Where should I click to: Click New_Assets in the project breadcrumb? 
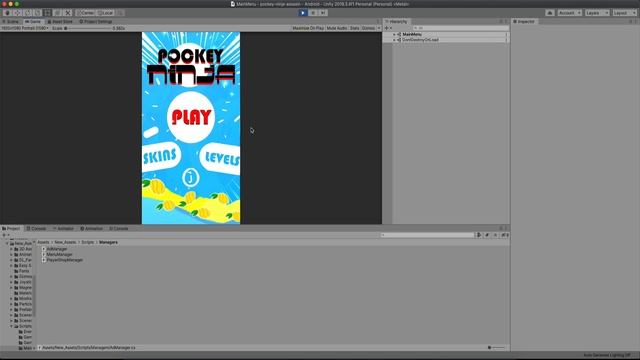65,242
